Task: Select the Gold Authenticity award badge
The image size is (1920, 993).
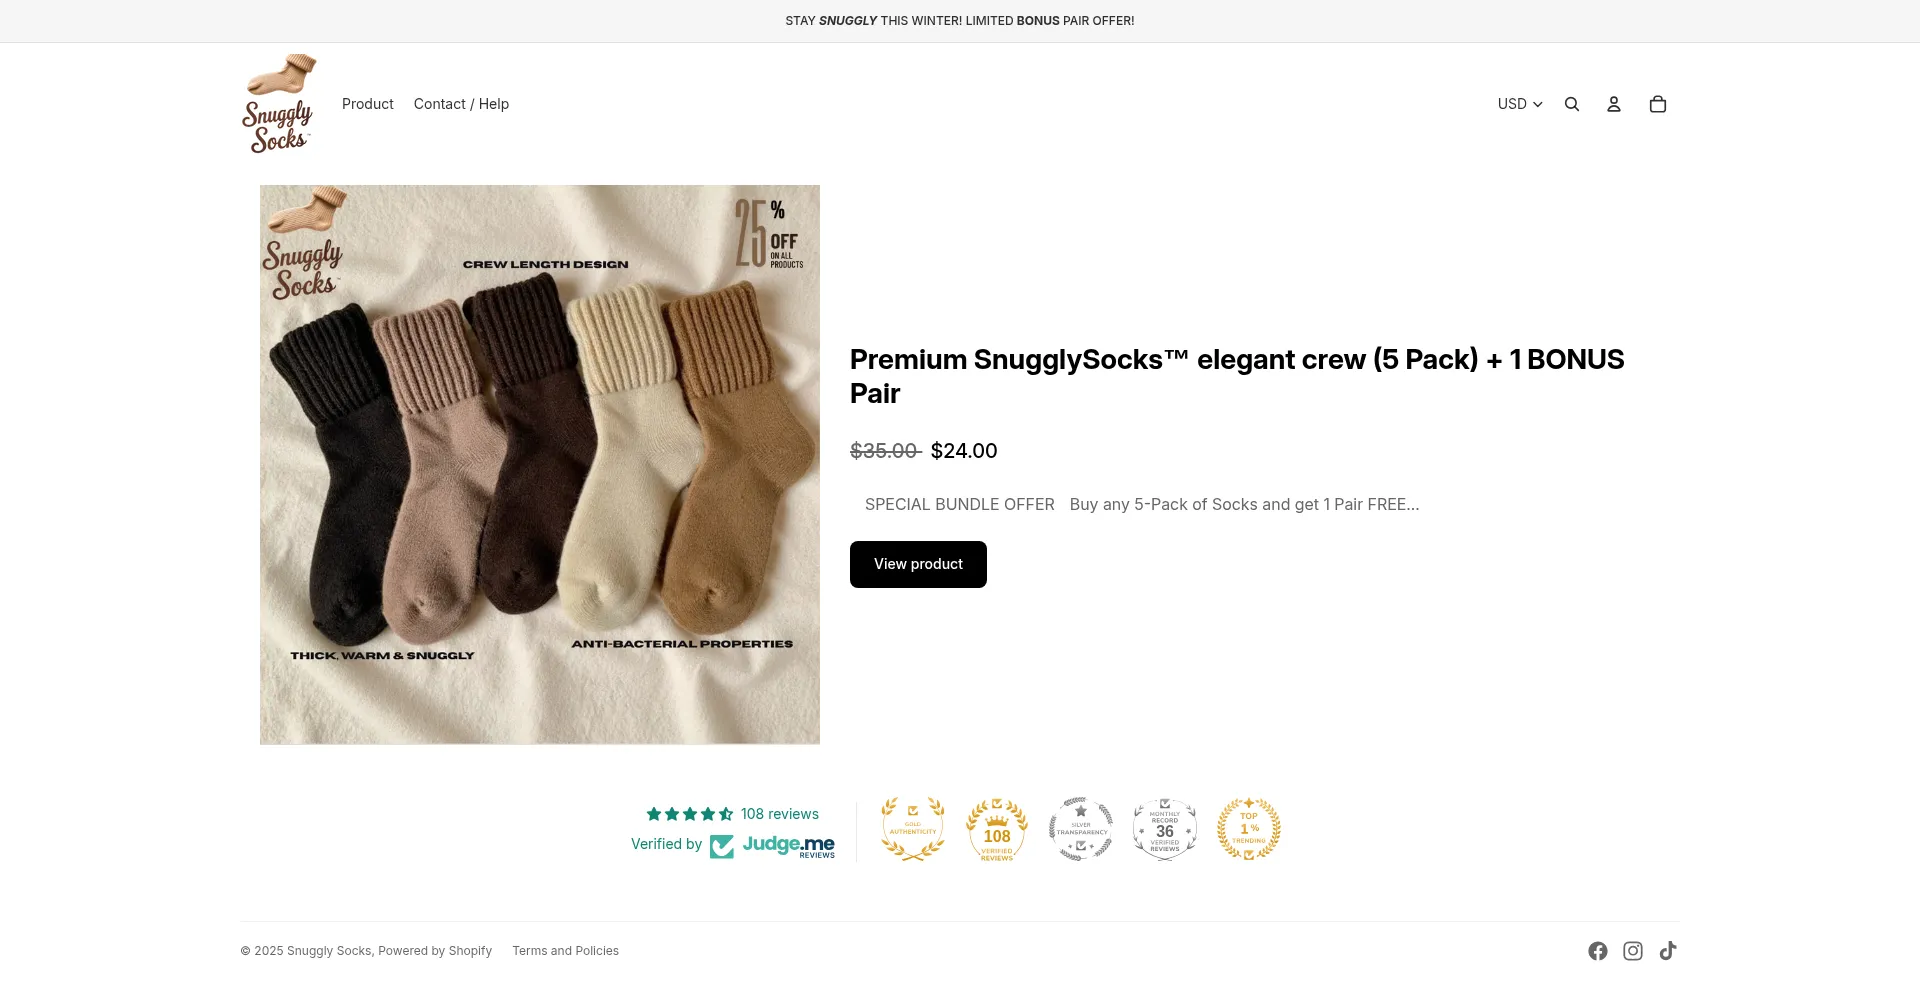Action: click(912, 829)
